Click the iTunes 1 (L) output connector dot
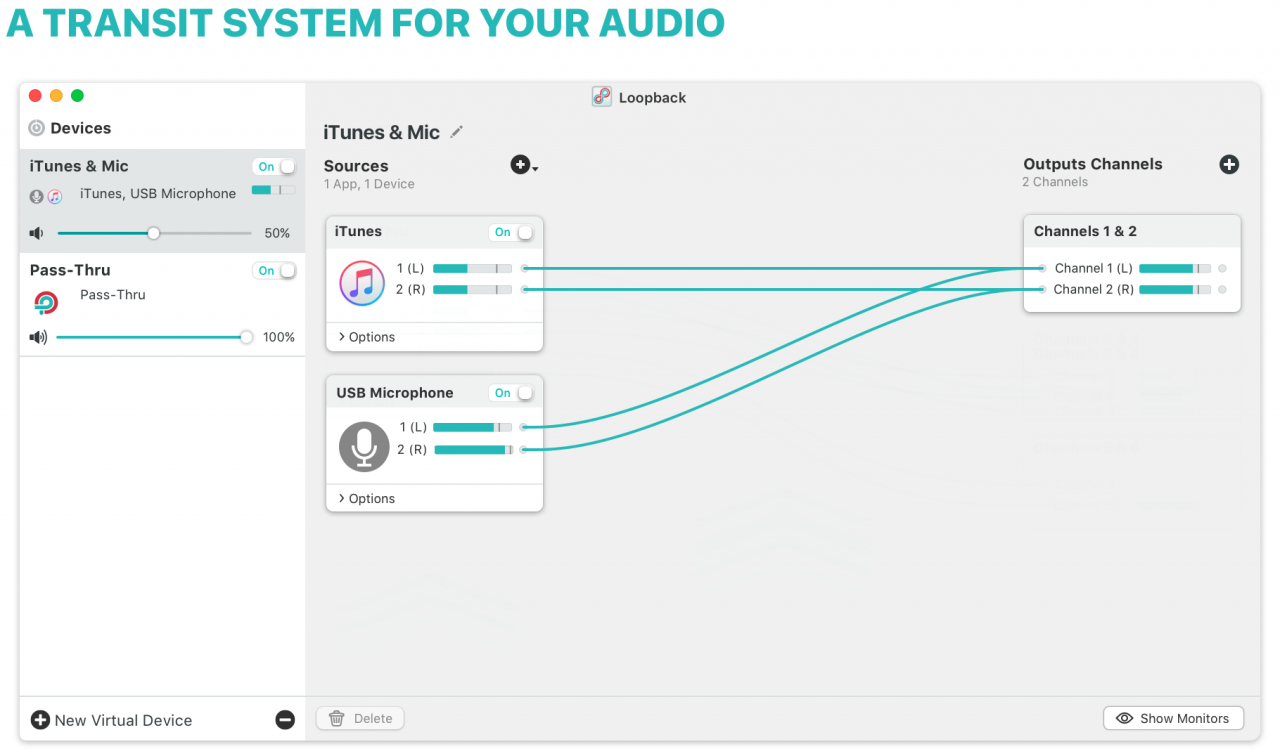1280x756 pixels. (x=524, y=268)
